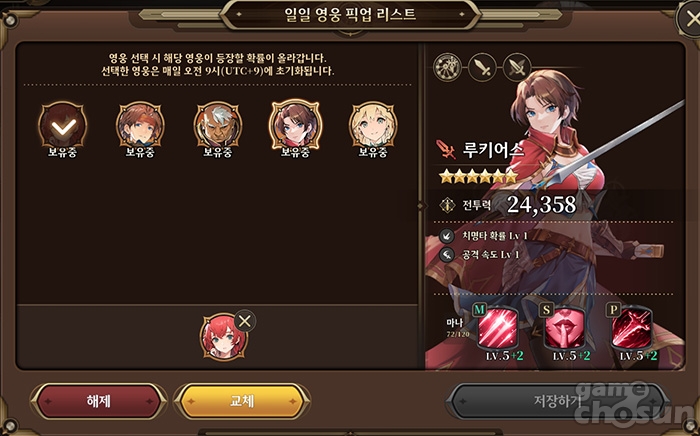Remove the red-haired hero with X badge
The height and width of the screenshot is (436, 700).
click(x=245, y=320)
